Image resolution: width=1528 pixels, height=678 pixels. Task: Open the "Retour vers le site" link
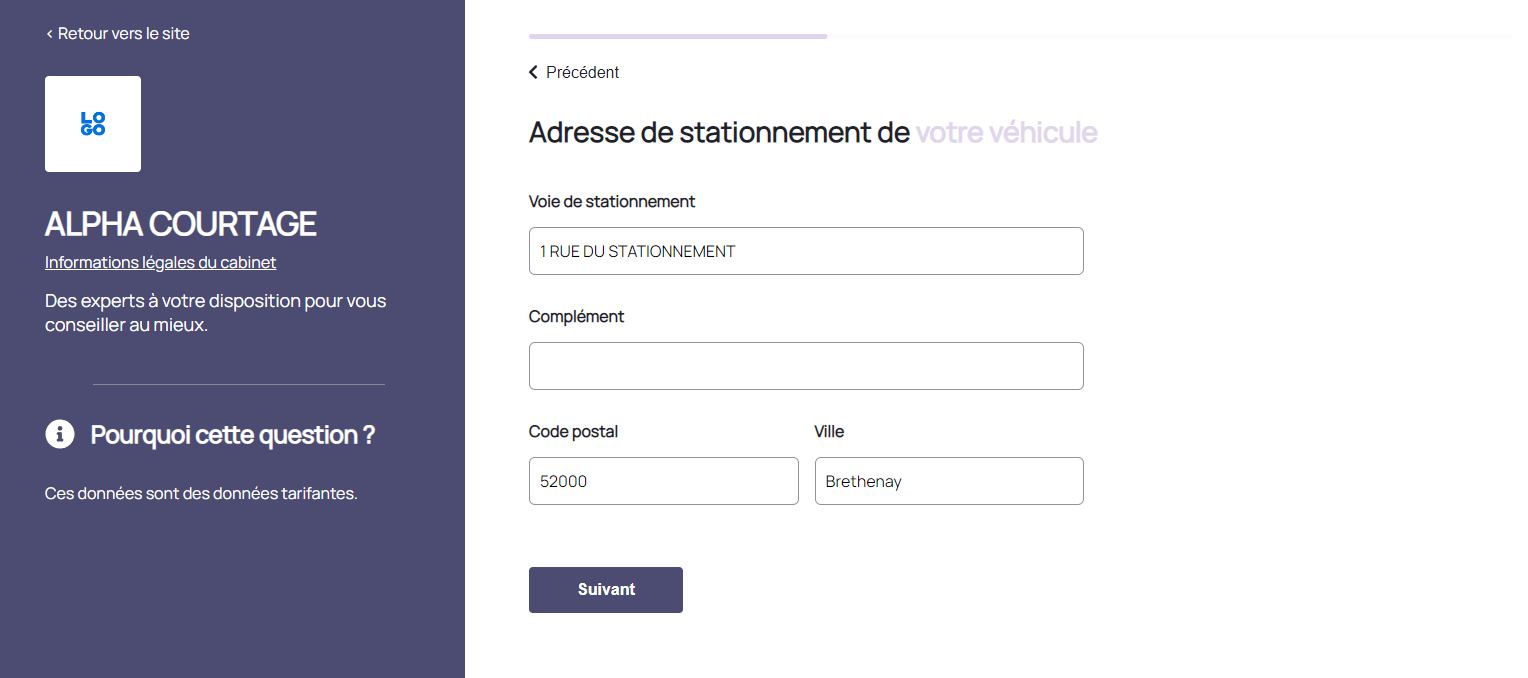(x=123, y=34)
